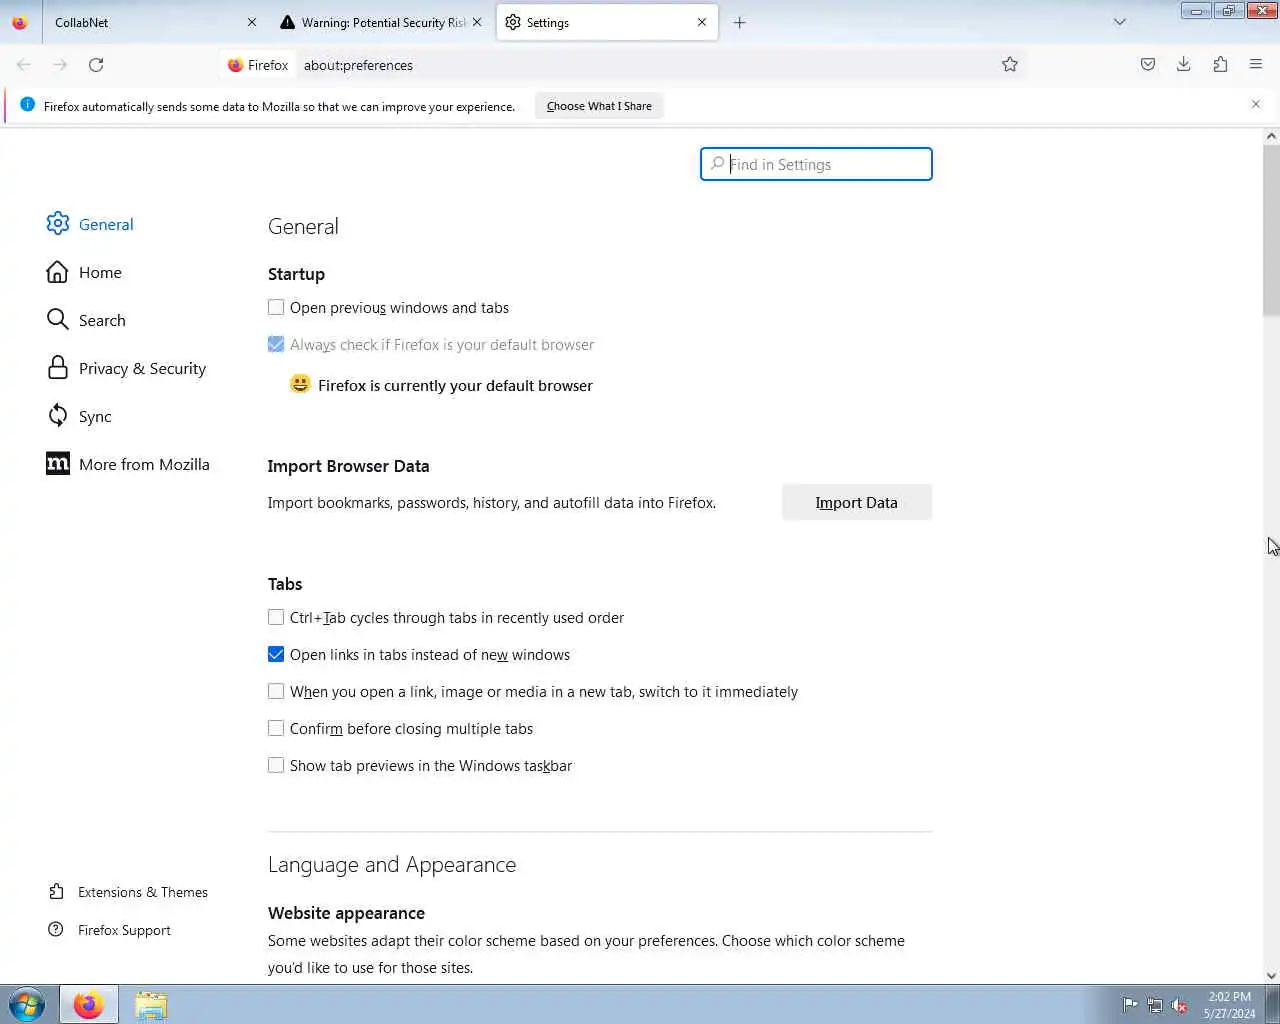Viewport: 1280px width, 1024px height.
Task: Focus the Find in Settings field
Action: [816, 164]
